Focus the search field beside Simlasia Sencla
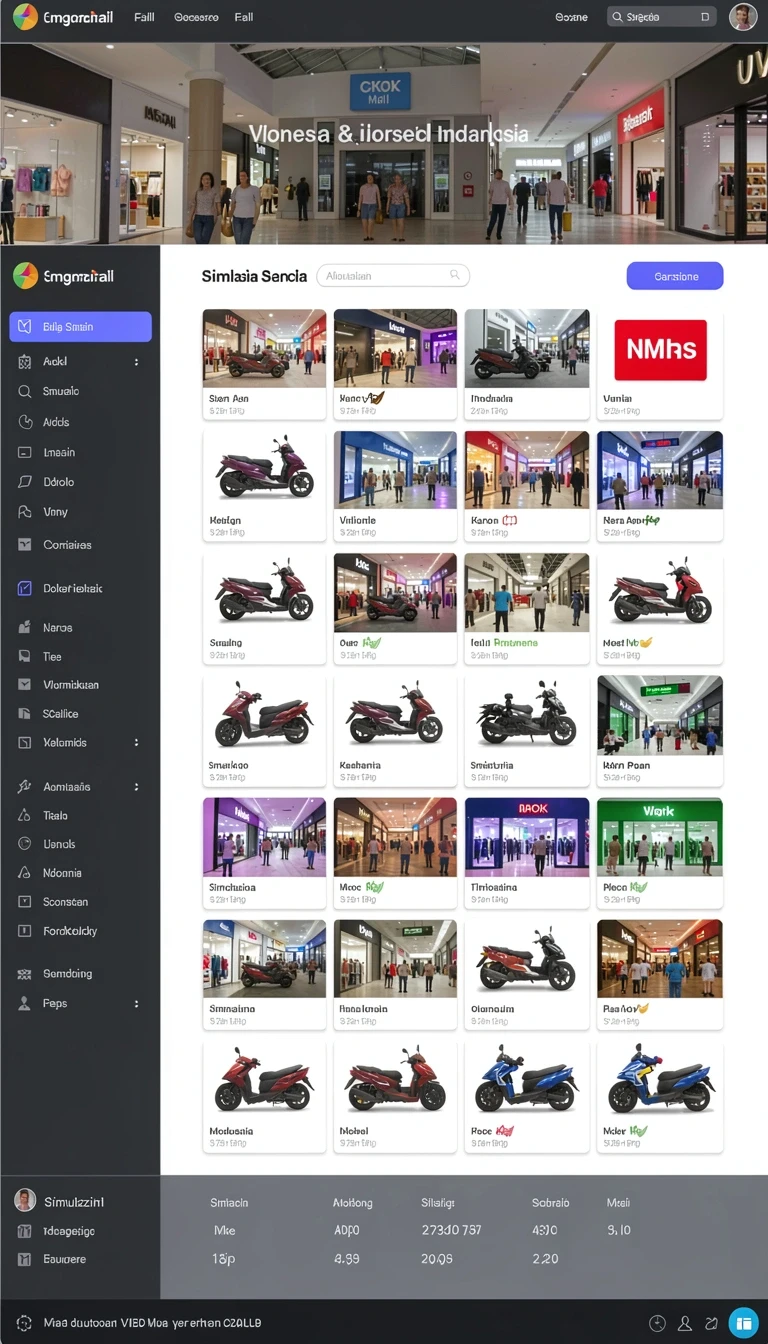This screenshot has width=768, height=1344. [393, 275]
